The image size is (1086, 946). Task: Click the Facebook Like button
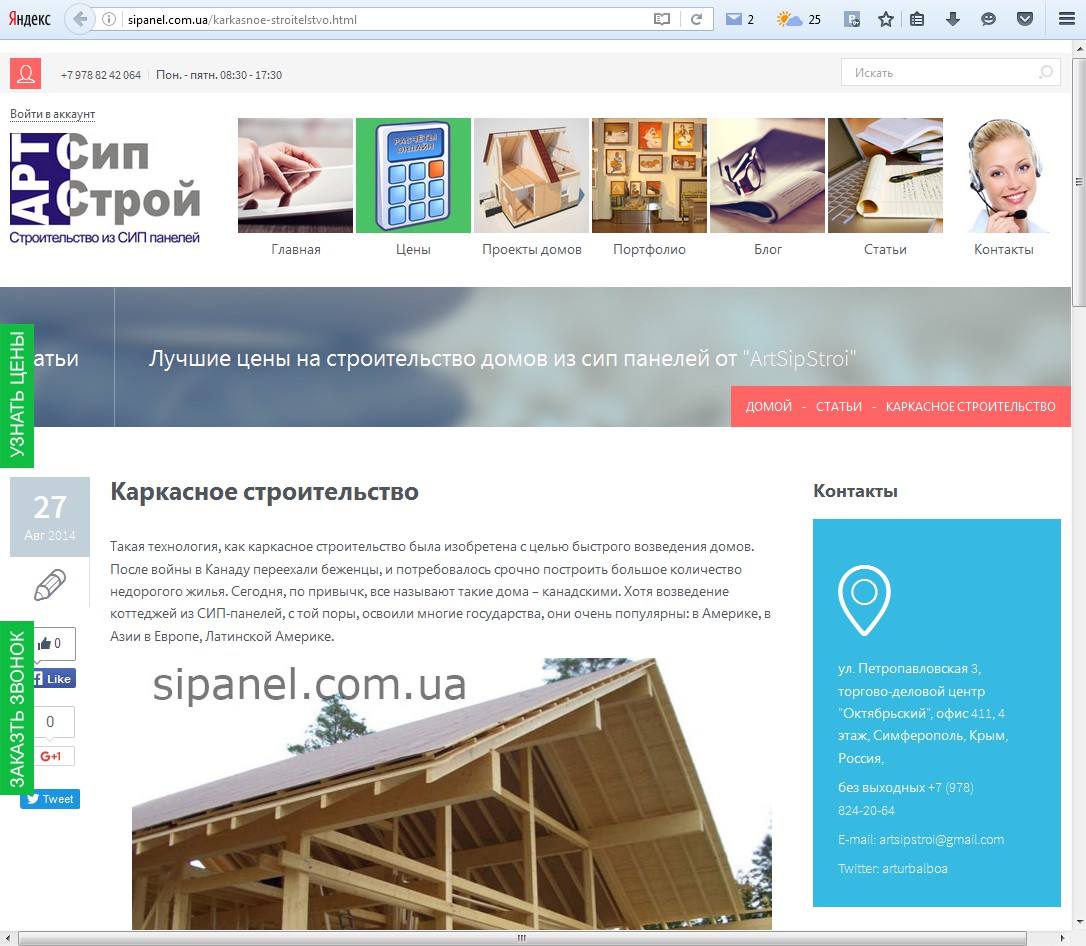pyautogui.click(x=53, y=679)
